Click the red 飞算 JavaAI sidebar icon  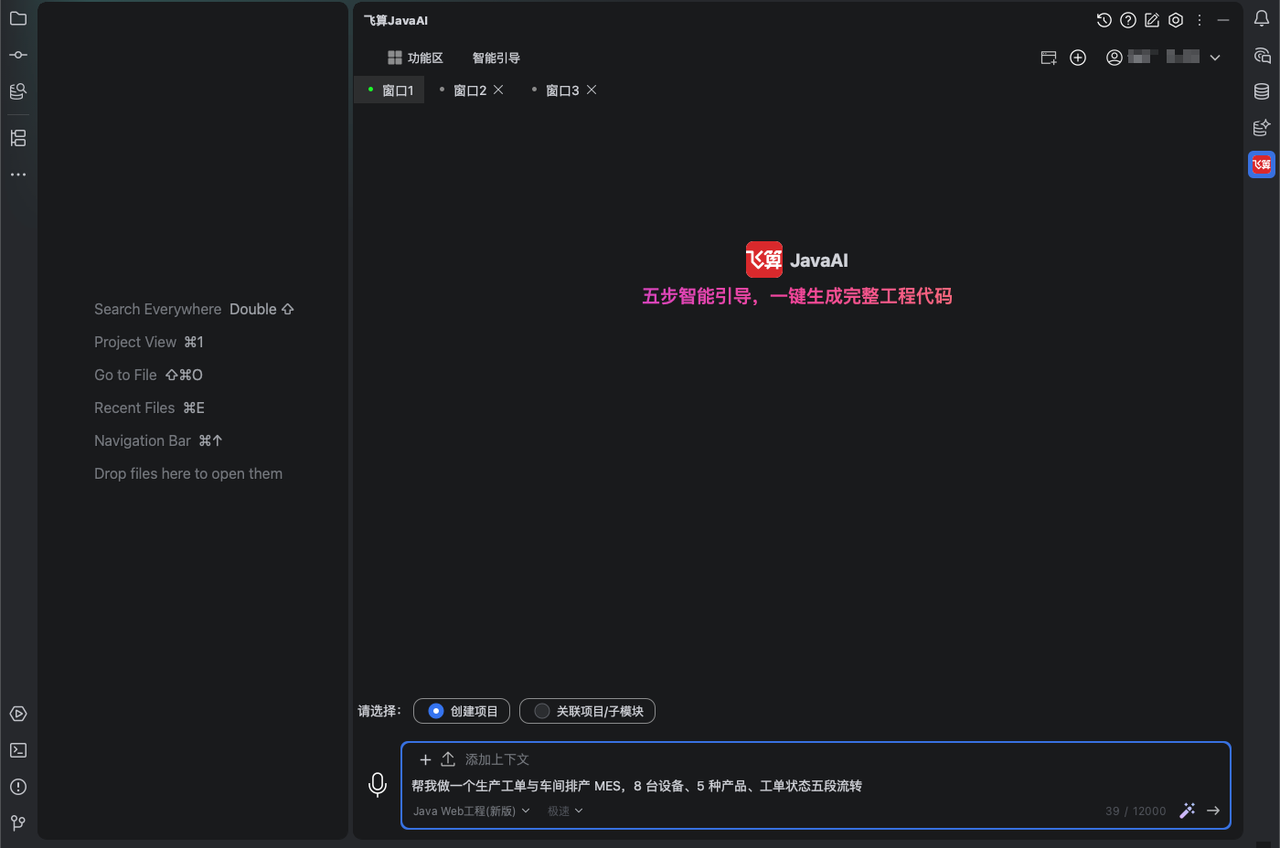click(x=1262, y=164)
